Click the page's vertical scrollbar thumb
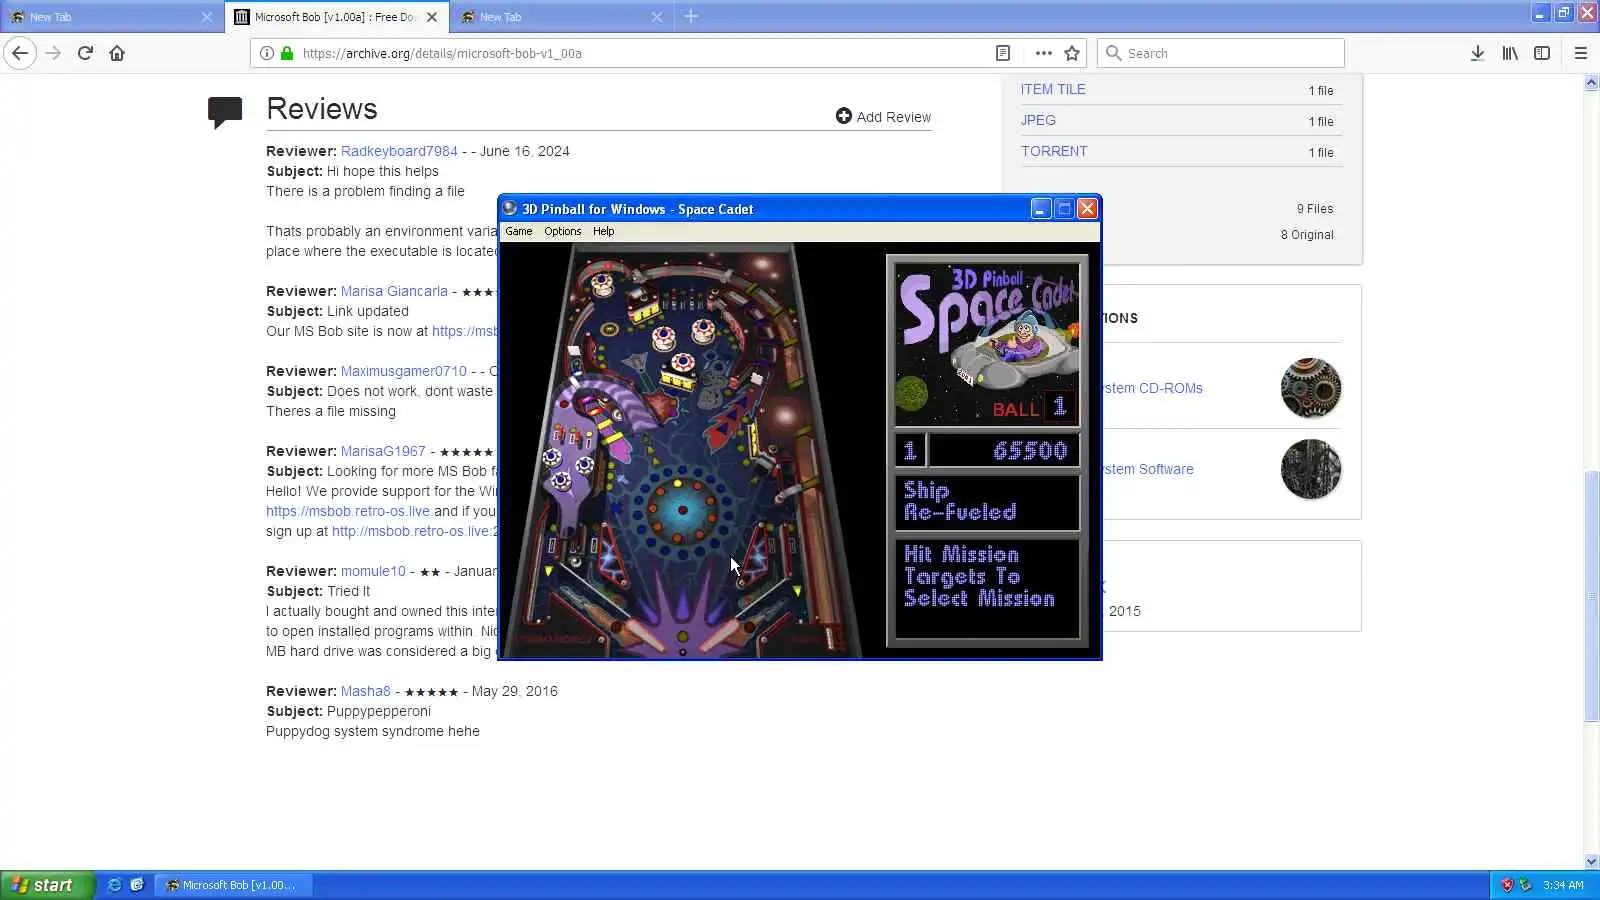The height and width of the screenshot is (900, 1600). pyautogui.click(x=1591, y=595)
